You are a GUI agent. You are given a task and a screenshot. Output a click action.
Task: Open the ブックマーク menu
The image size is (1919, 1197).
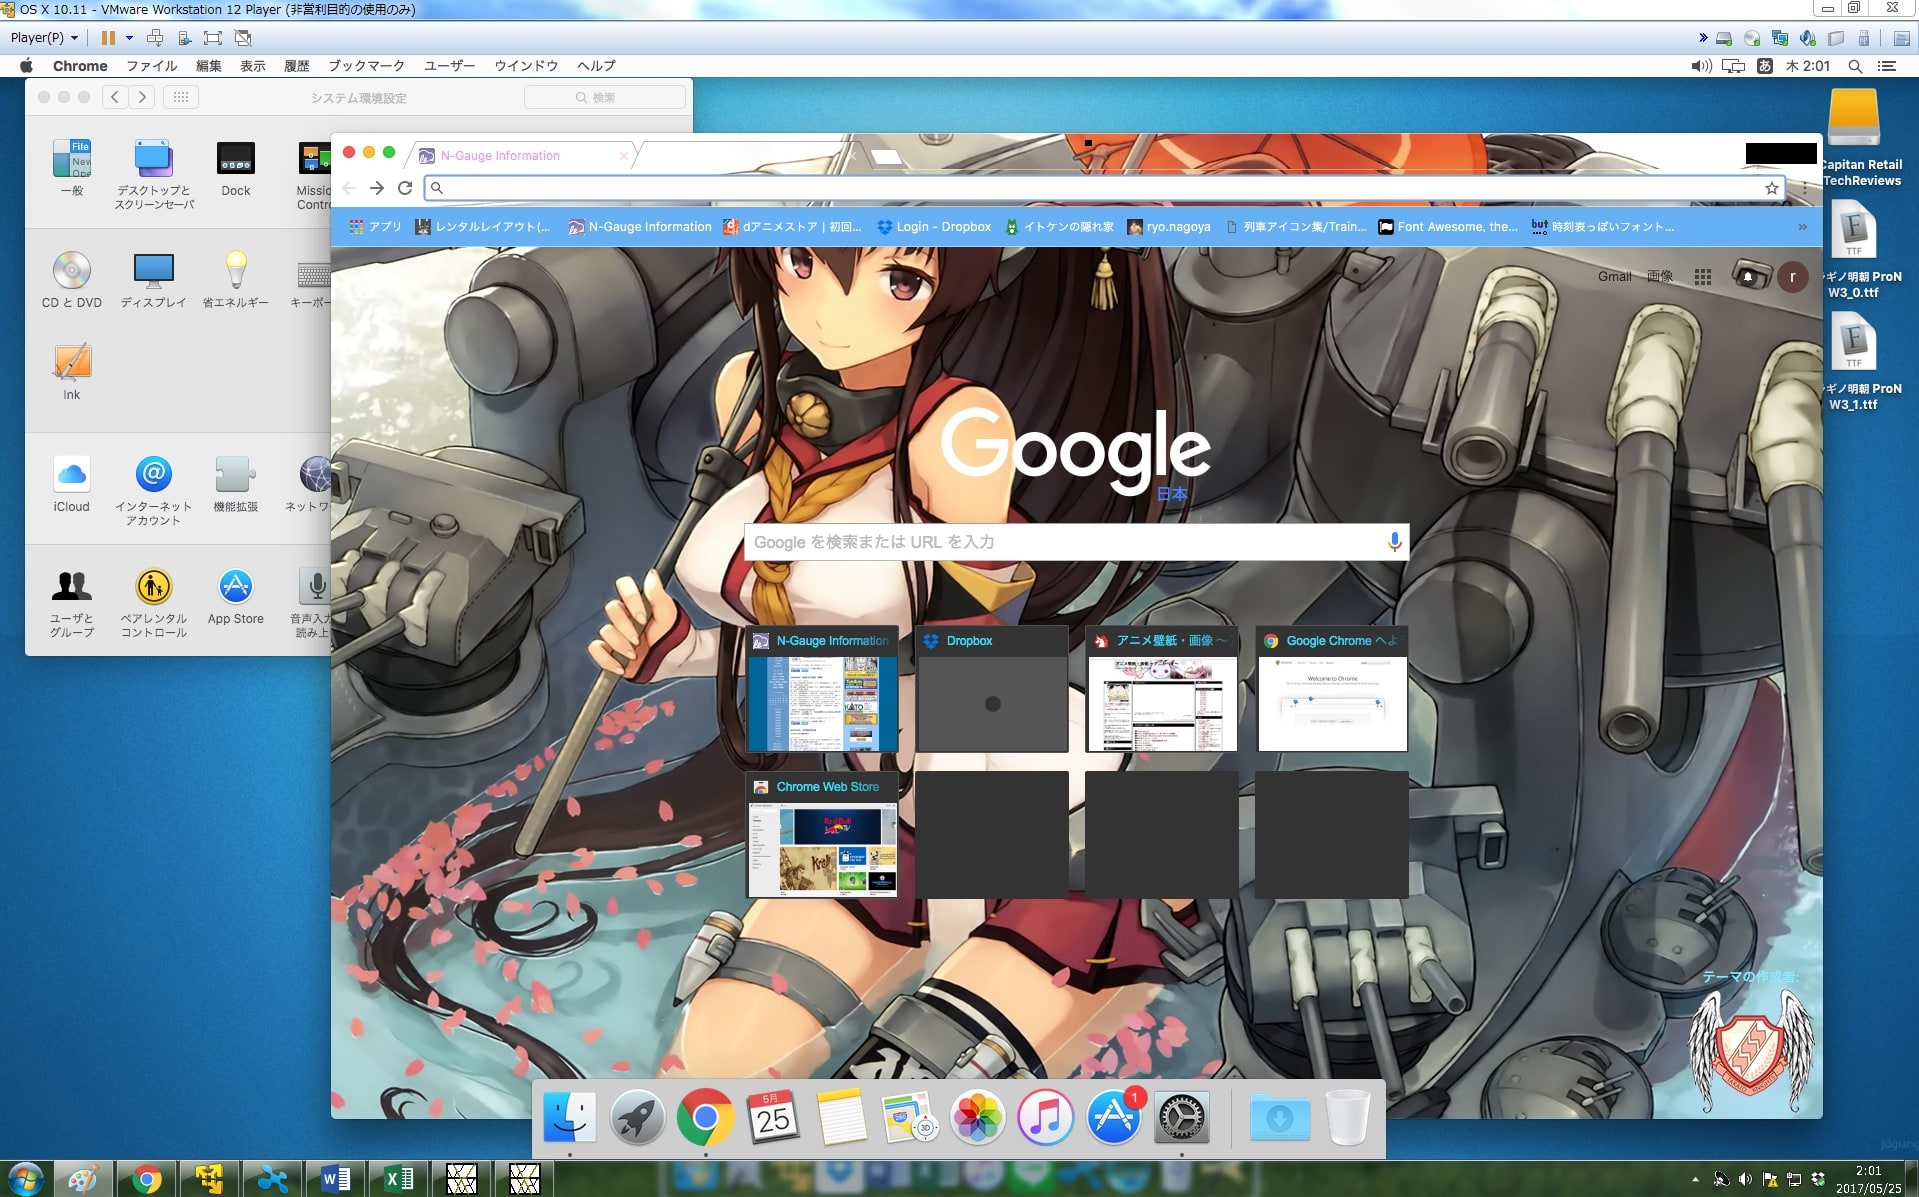367,66
